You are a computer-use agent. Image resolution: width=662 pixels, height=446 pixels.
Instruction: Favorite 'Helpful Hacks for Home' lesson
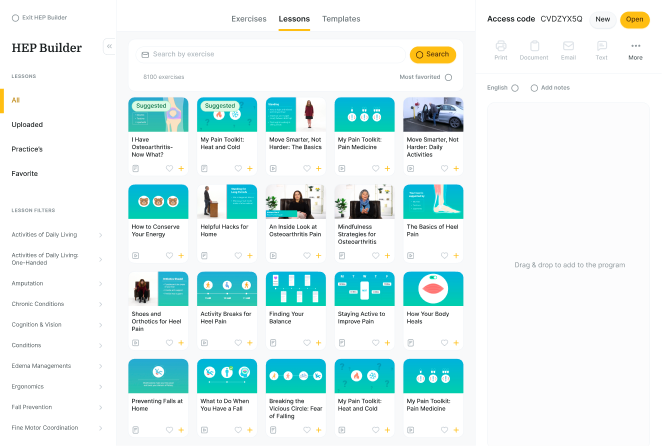click(238, 256)
